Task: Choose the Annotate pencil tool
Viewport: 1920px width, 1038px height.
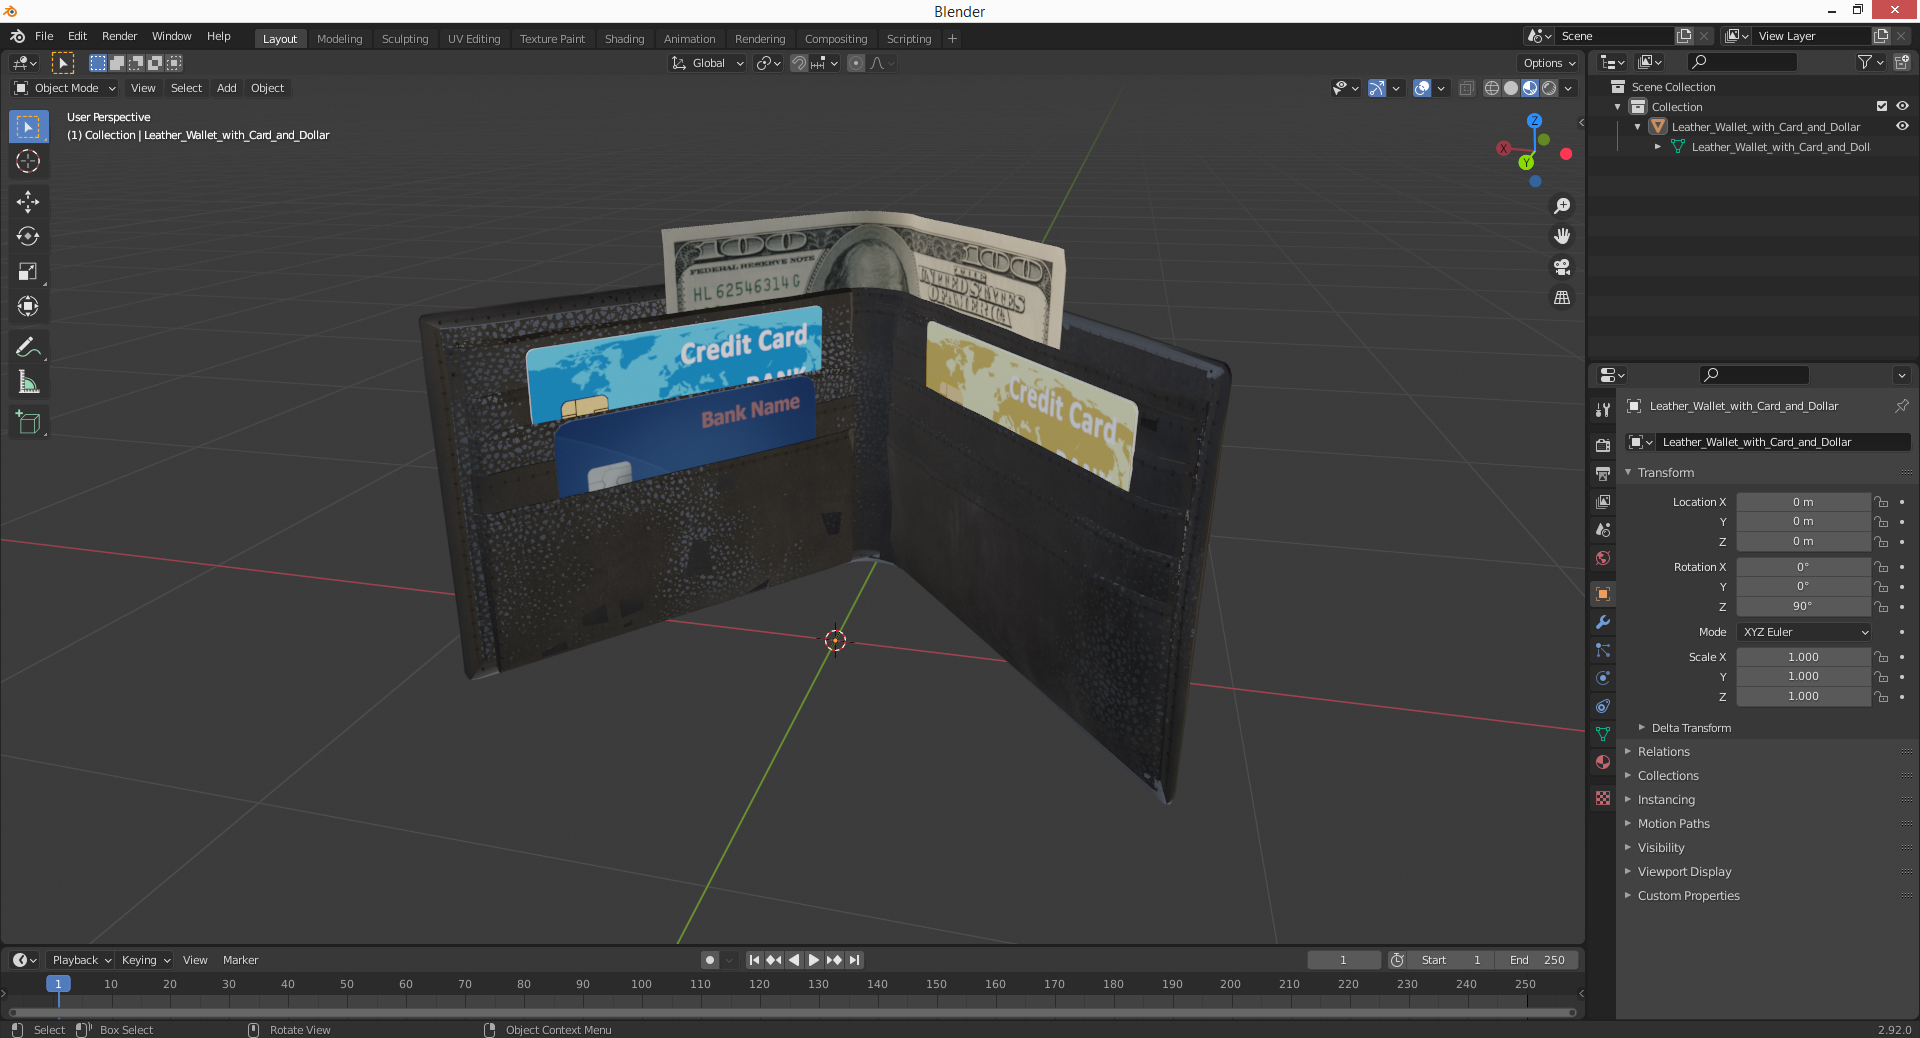Action: tap(28, 347)
